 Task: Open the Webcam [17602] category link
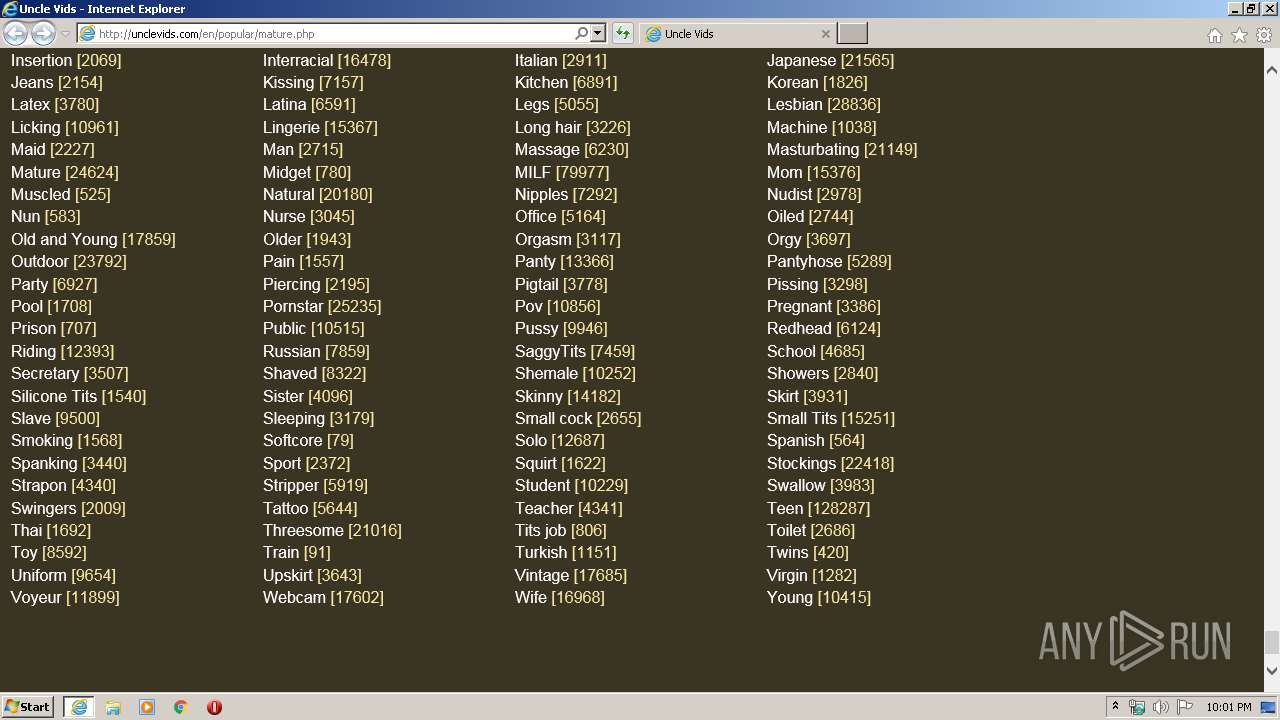coord(323,597)
